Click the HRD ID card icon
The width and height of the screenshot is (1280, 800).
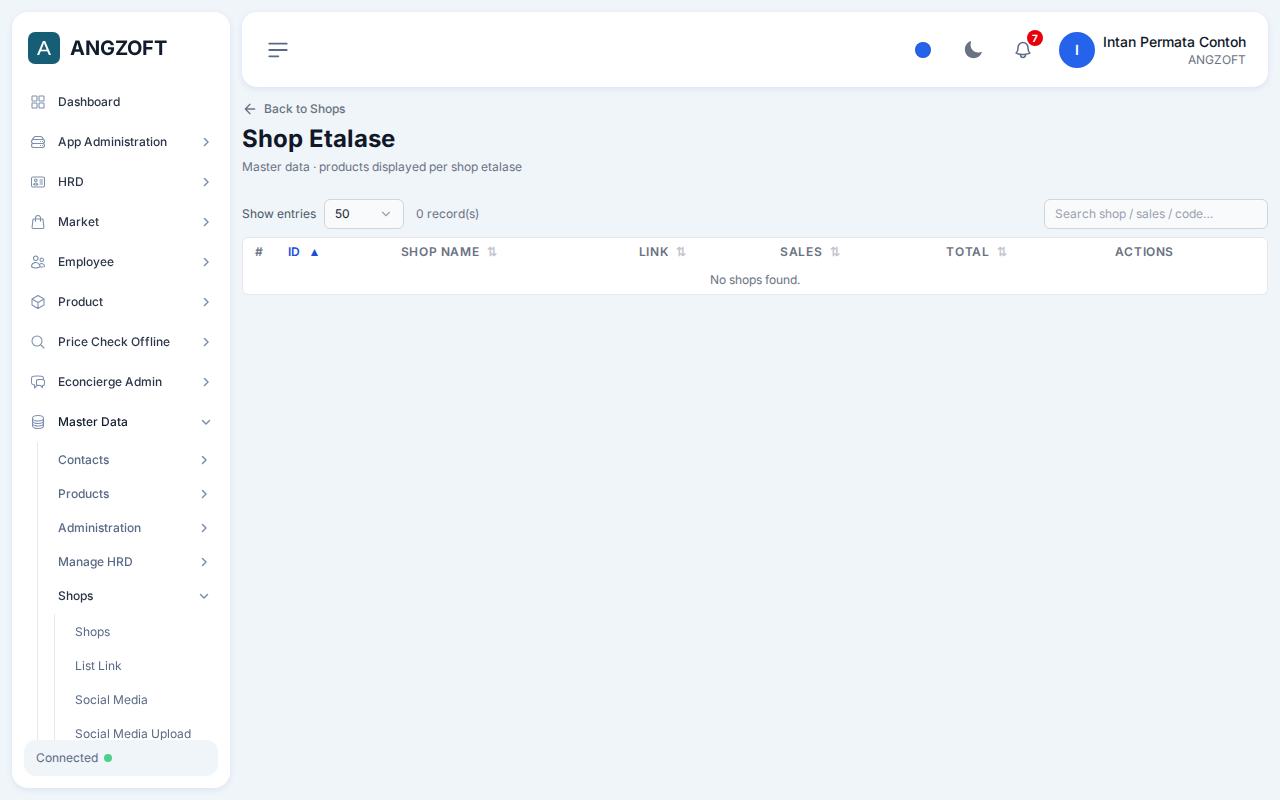(38, 182)
